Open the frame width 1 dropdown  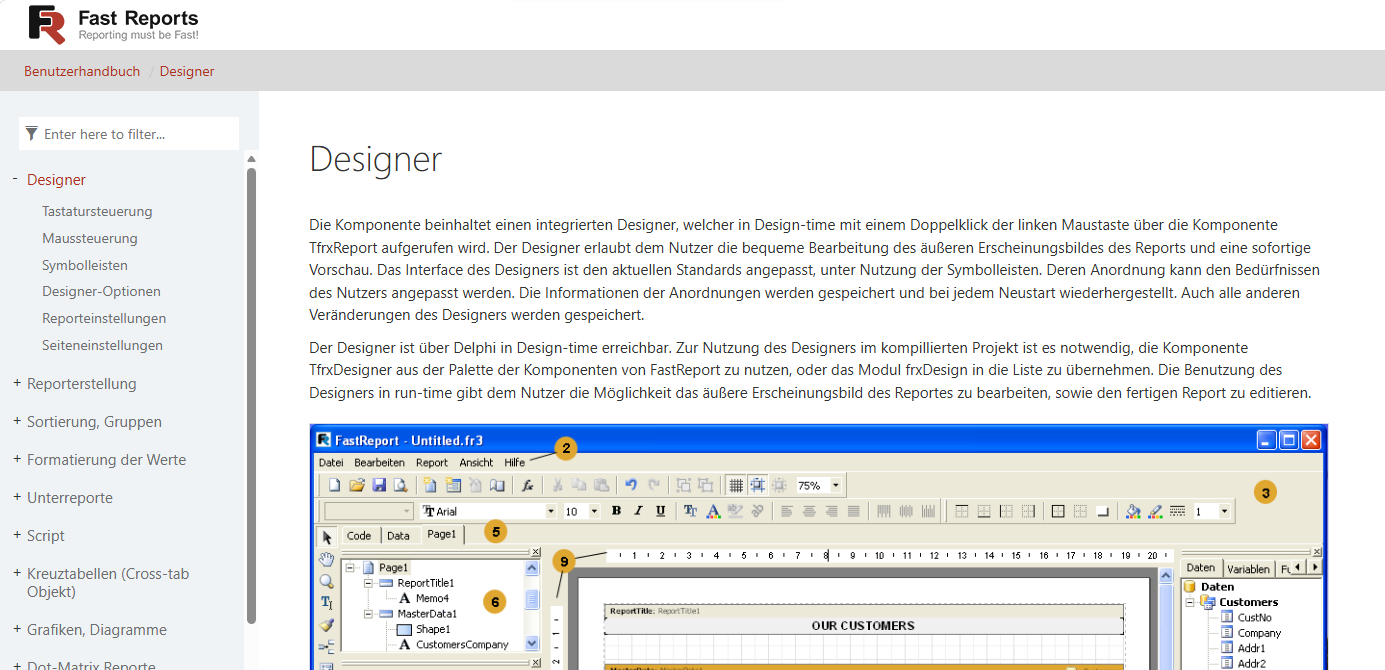tap(1224, 511)
